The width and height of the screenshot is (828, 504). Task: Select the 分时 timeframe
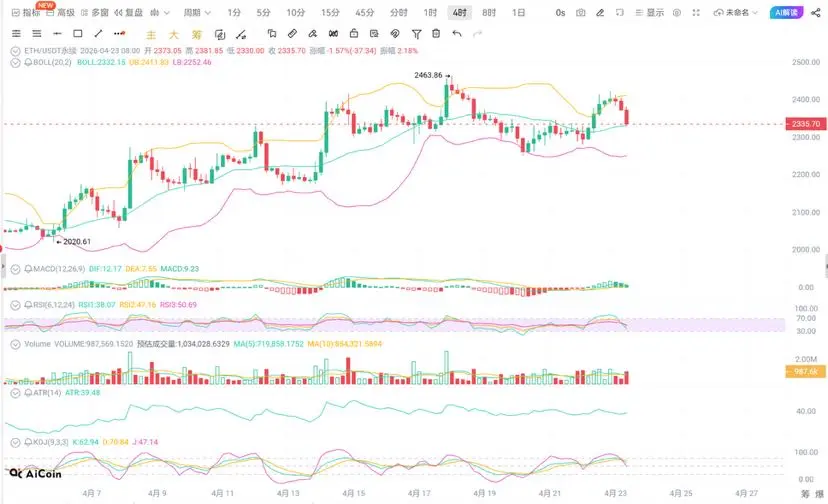coord(399,12)
